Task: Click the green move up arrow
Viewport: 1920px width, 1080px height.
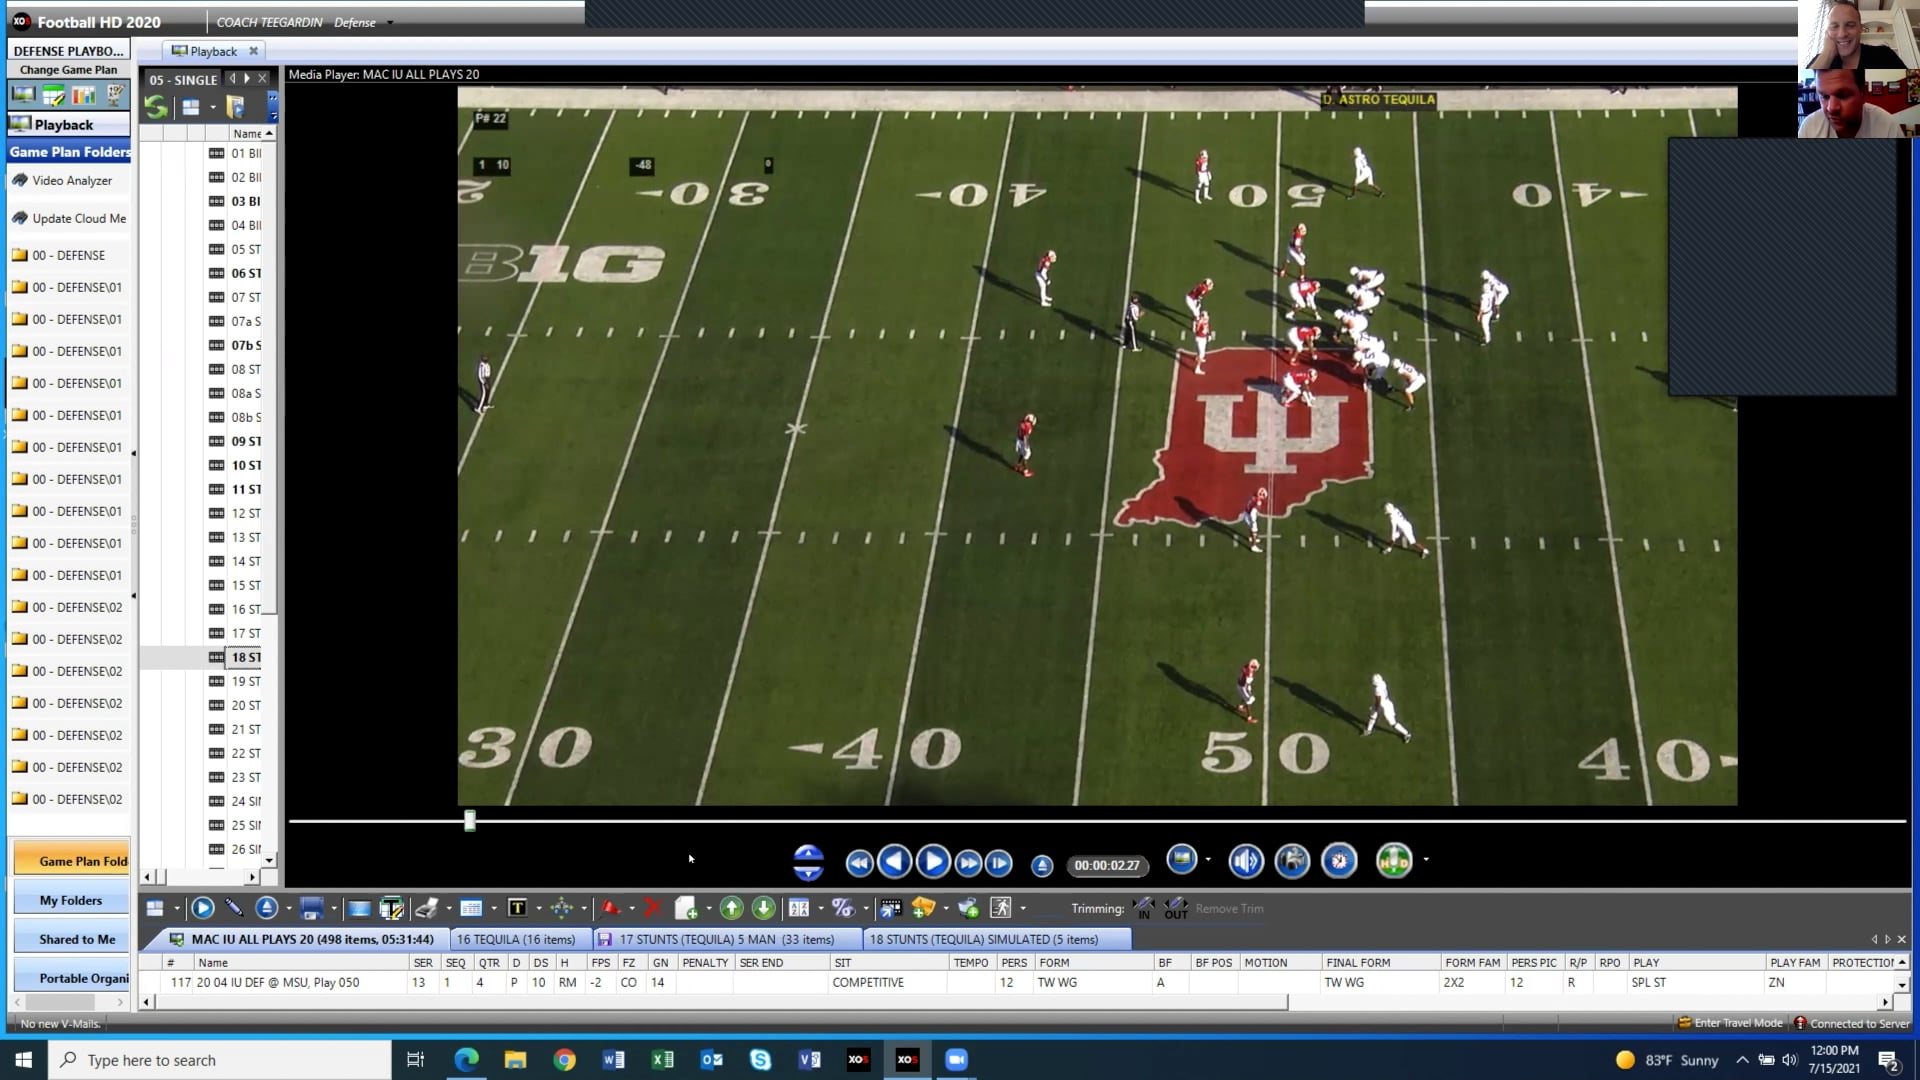Action: pos(731,908)
